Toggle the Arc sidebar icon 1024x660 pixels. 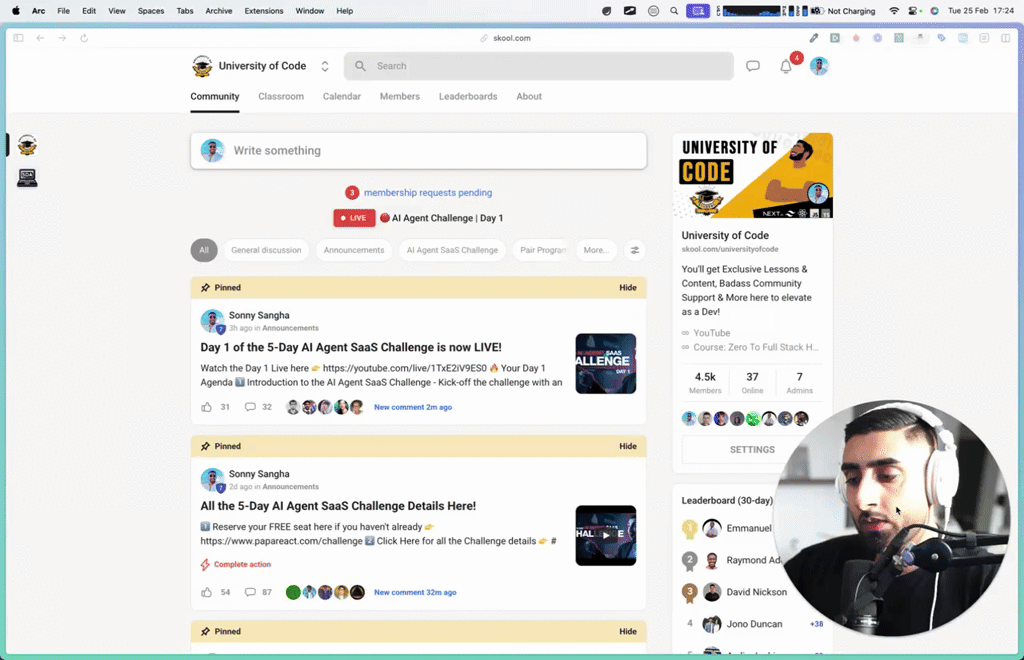18,38
